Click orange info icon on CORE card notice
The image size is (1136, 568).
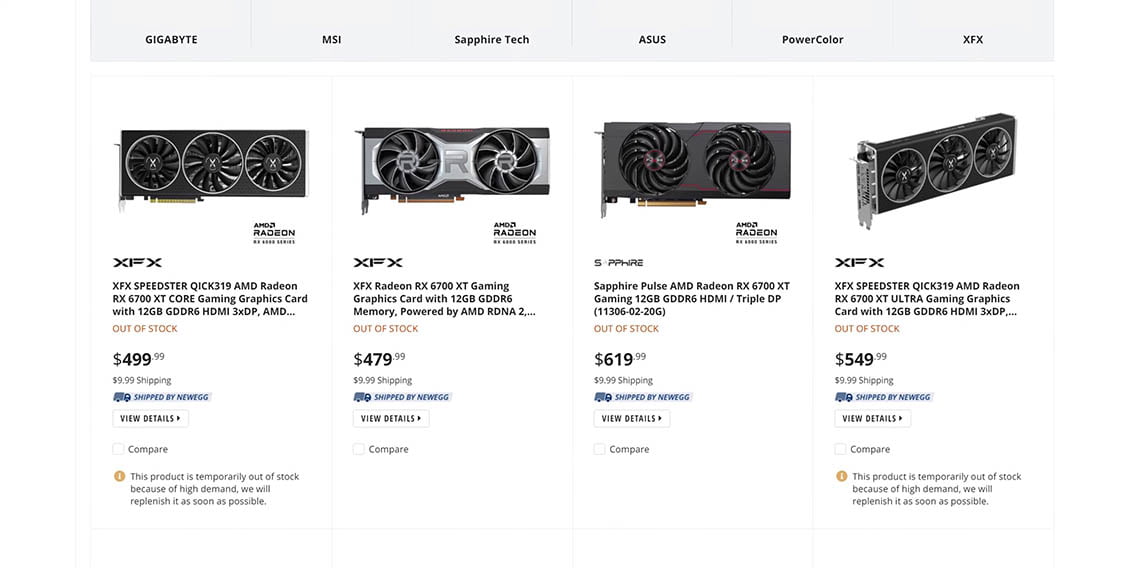pyautogui.click(x=120, y=476)
